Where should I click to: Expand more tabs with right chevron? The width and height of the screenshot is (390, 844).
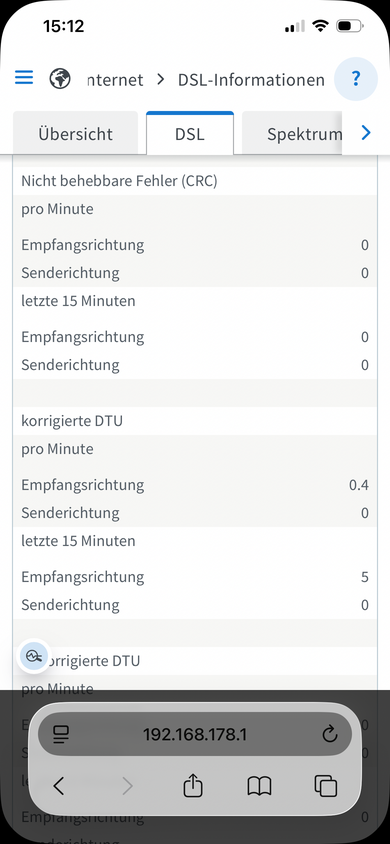[x=366, y=132]
